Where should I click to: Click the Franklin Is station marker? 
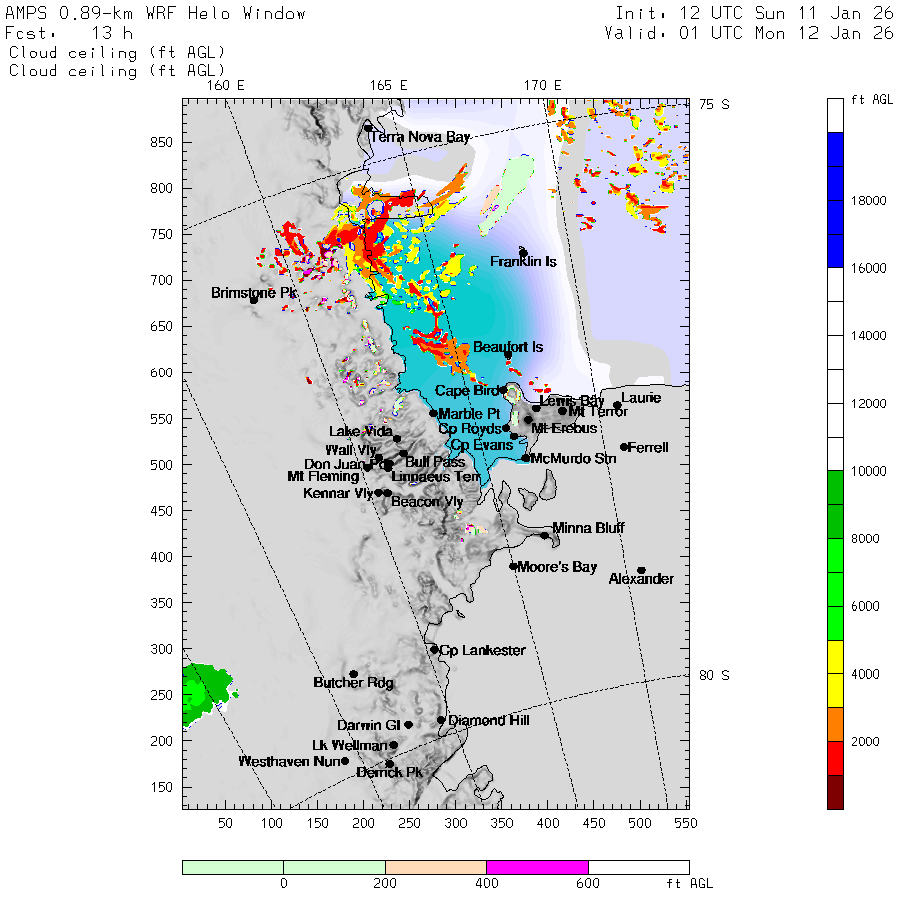coord(523,253)
